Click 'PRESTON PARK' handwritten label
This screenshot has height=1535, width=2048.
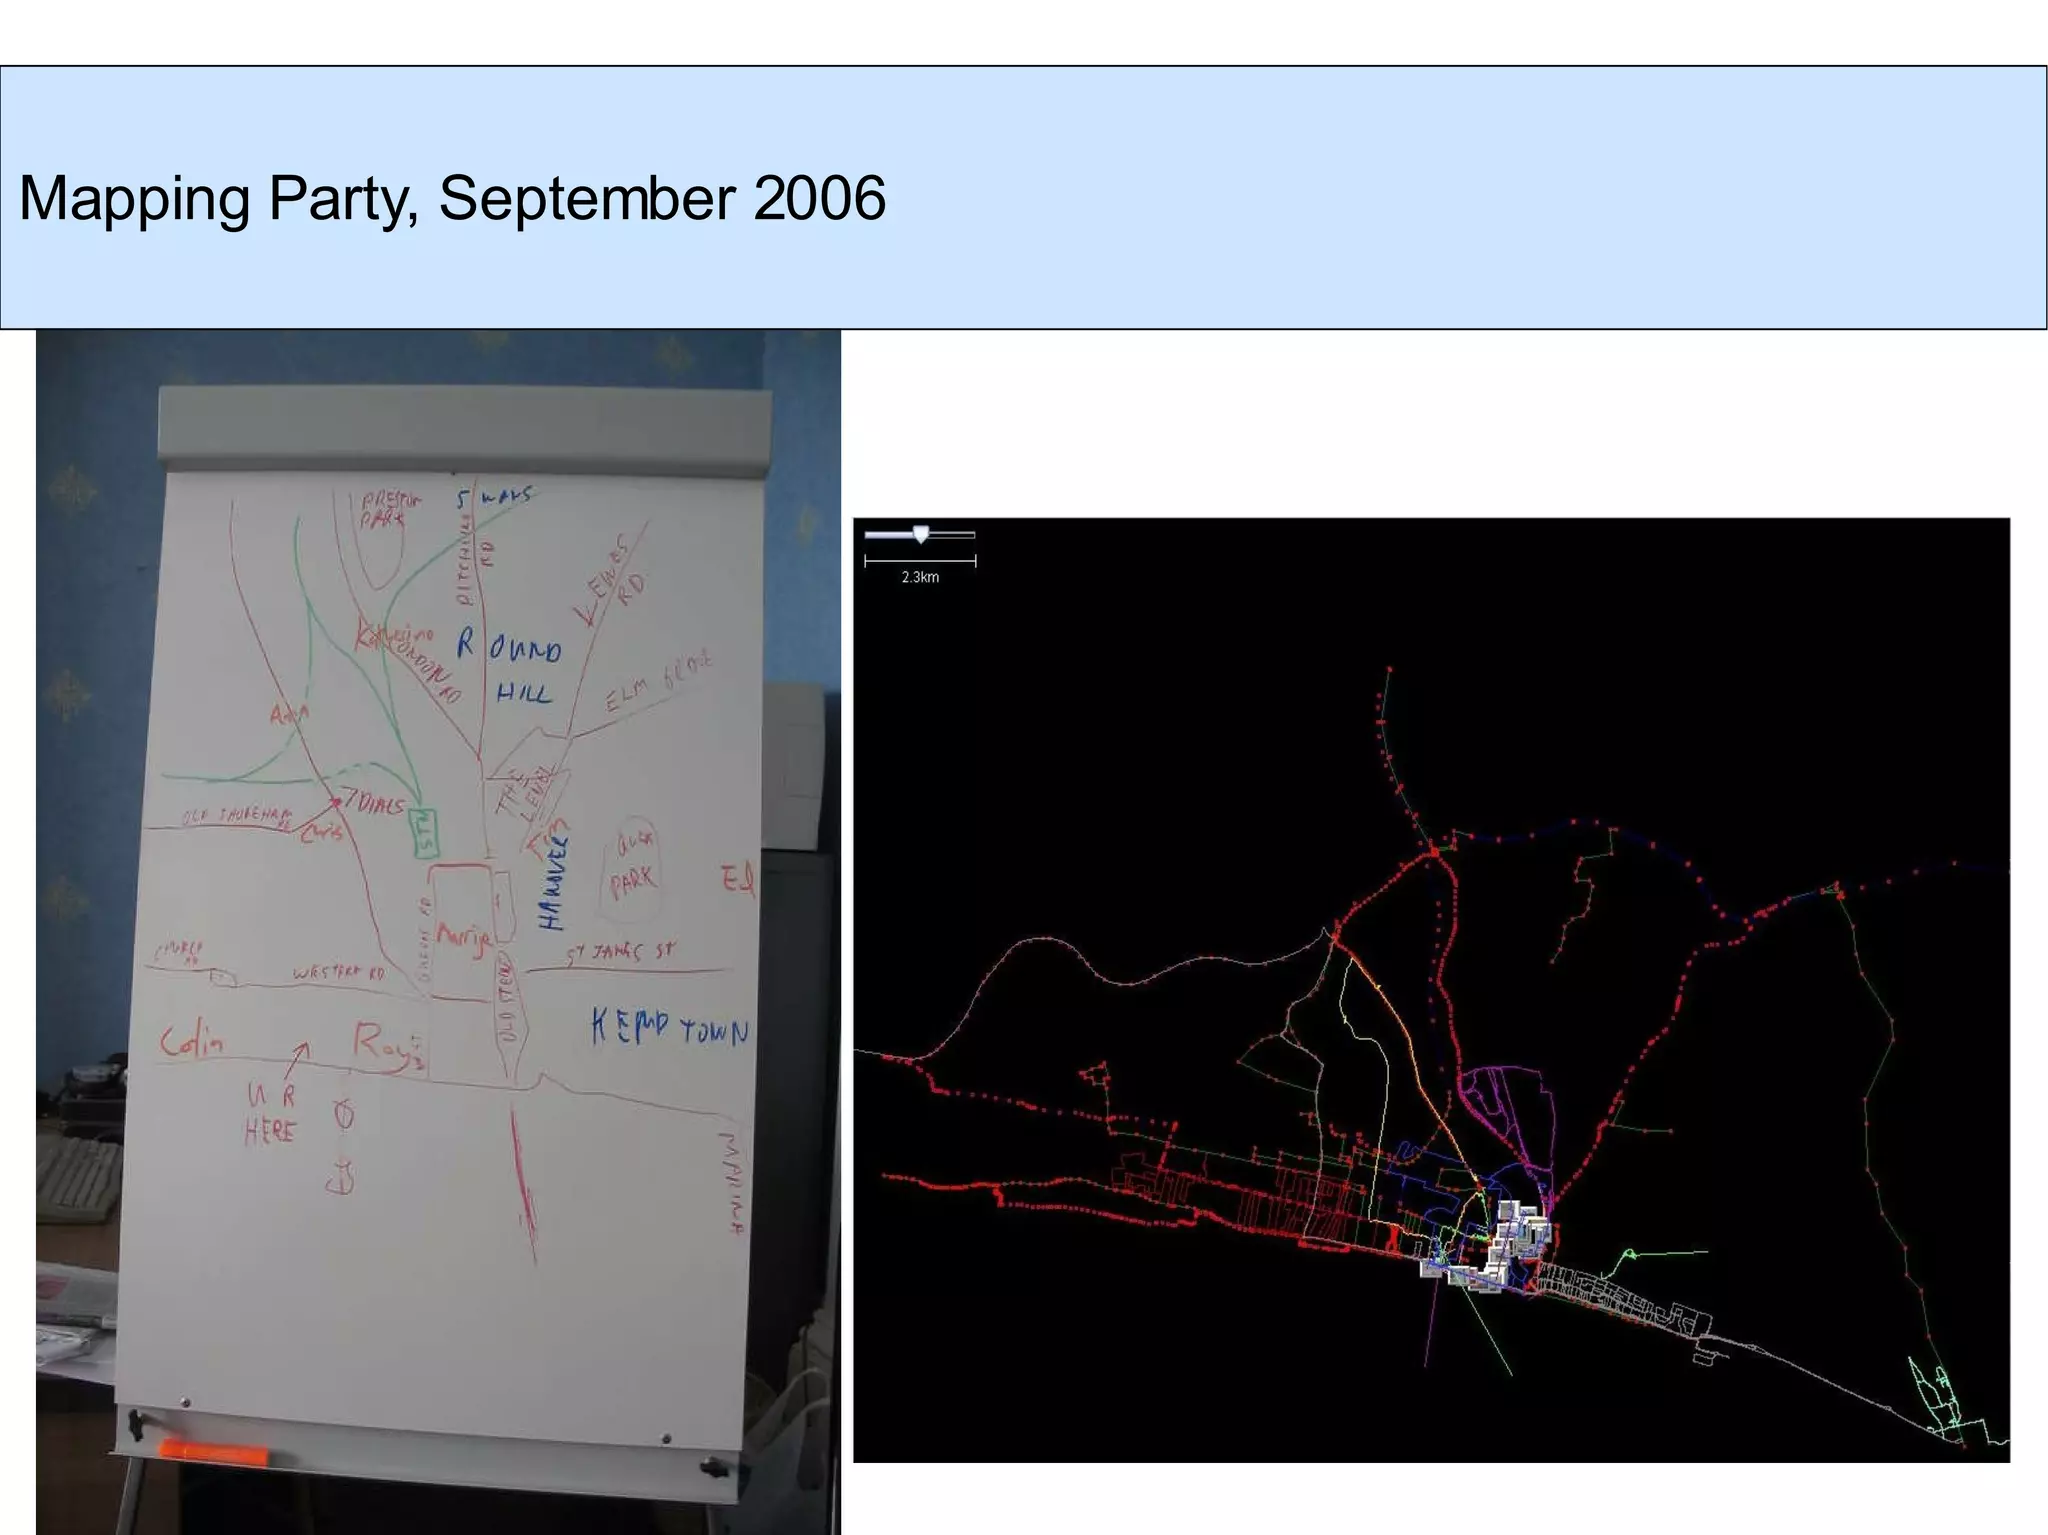[x=391, y=508]
